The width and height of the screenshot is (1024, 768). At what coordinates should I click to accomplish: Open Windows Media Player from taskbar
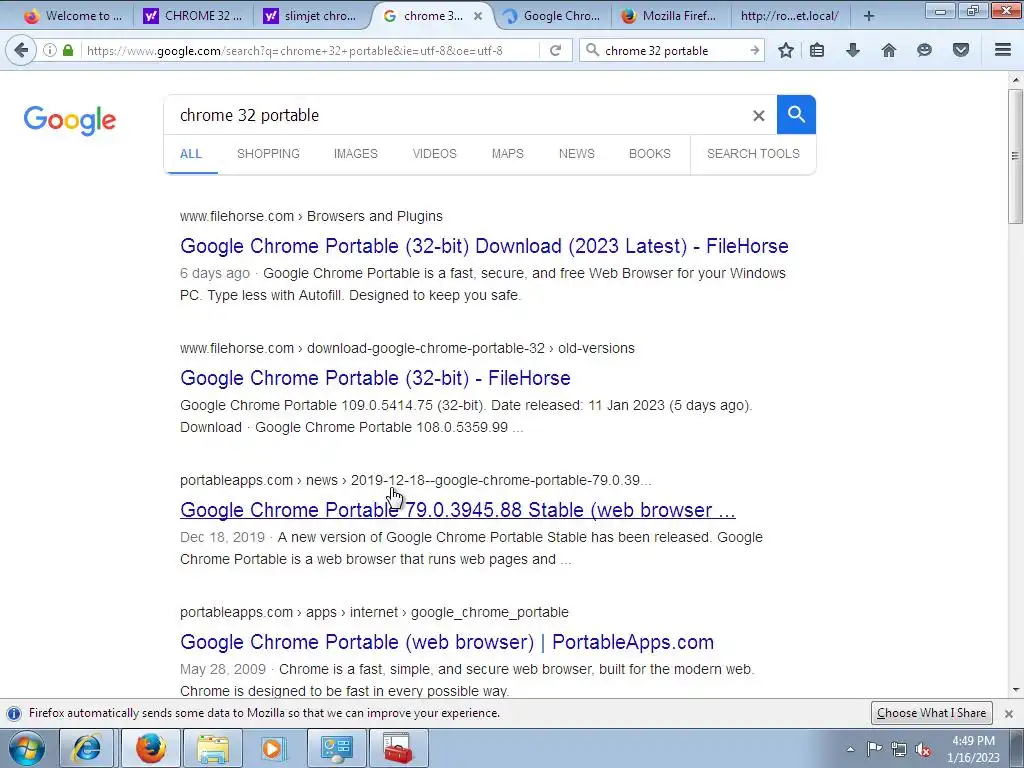click(x=274, y=748)
